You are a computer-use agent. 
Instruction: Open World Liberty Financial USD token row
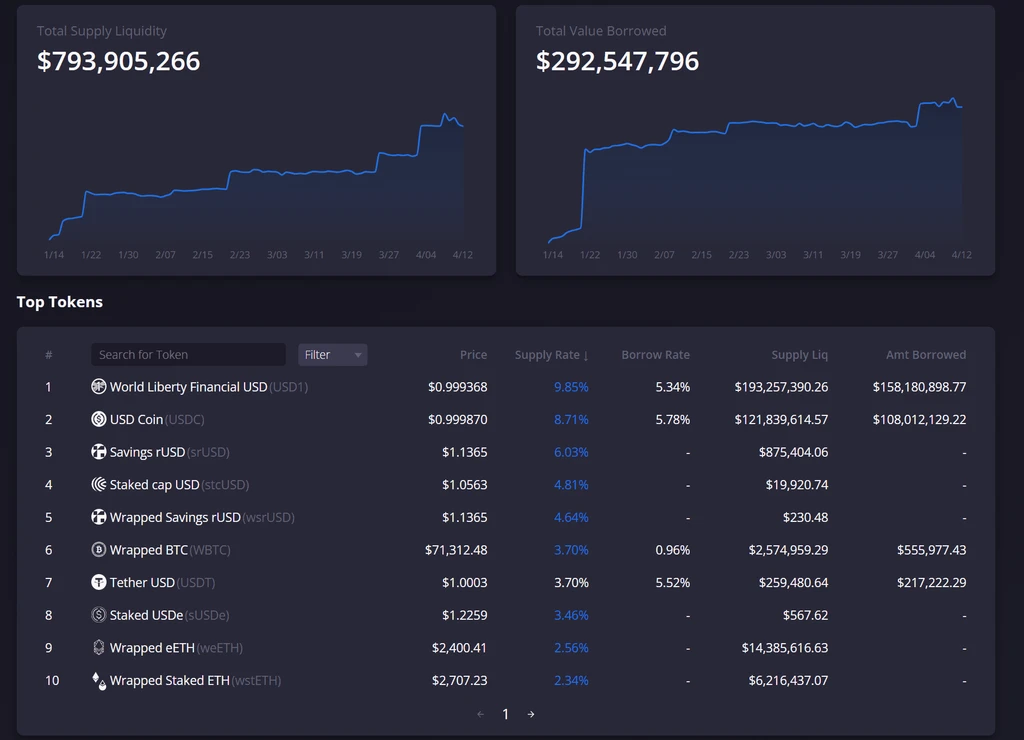505,387
